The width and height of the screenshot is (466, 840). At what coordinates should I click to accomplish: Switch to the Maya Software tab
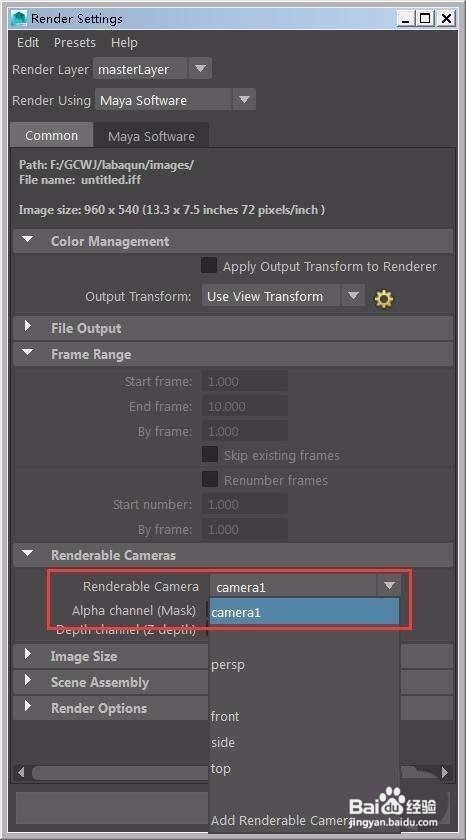point(151,136)
